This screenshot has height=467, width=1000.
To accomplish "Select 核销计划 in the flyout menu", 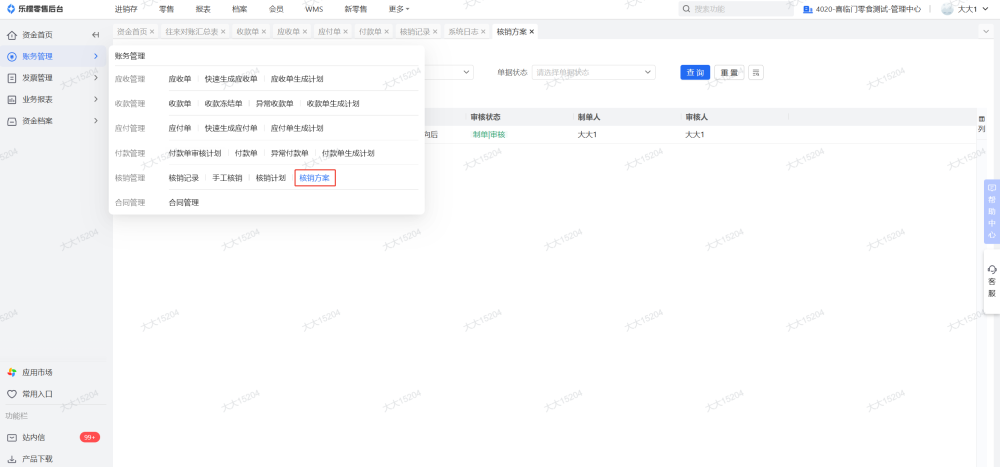I will pyautogui.click(x=270, y=178).
